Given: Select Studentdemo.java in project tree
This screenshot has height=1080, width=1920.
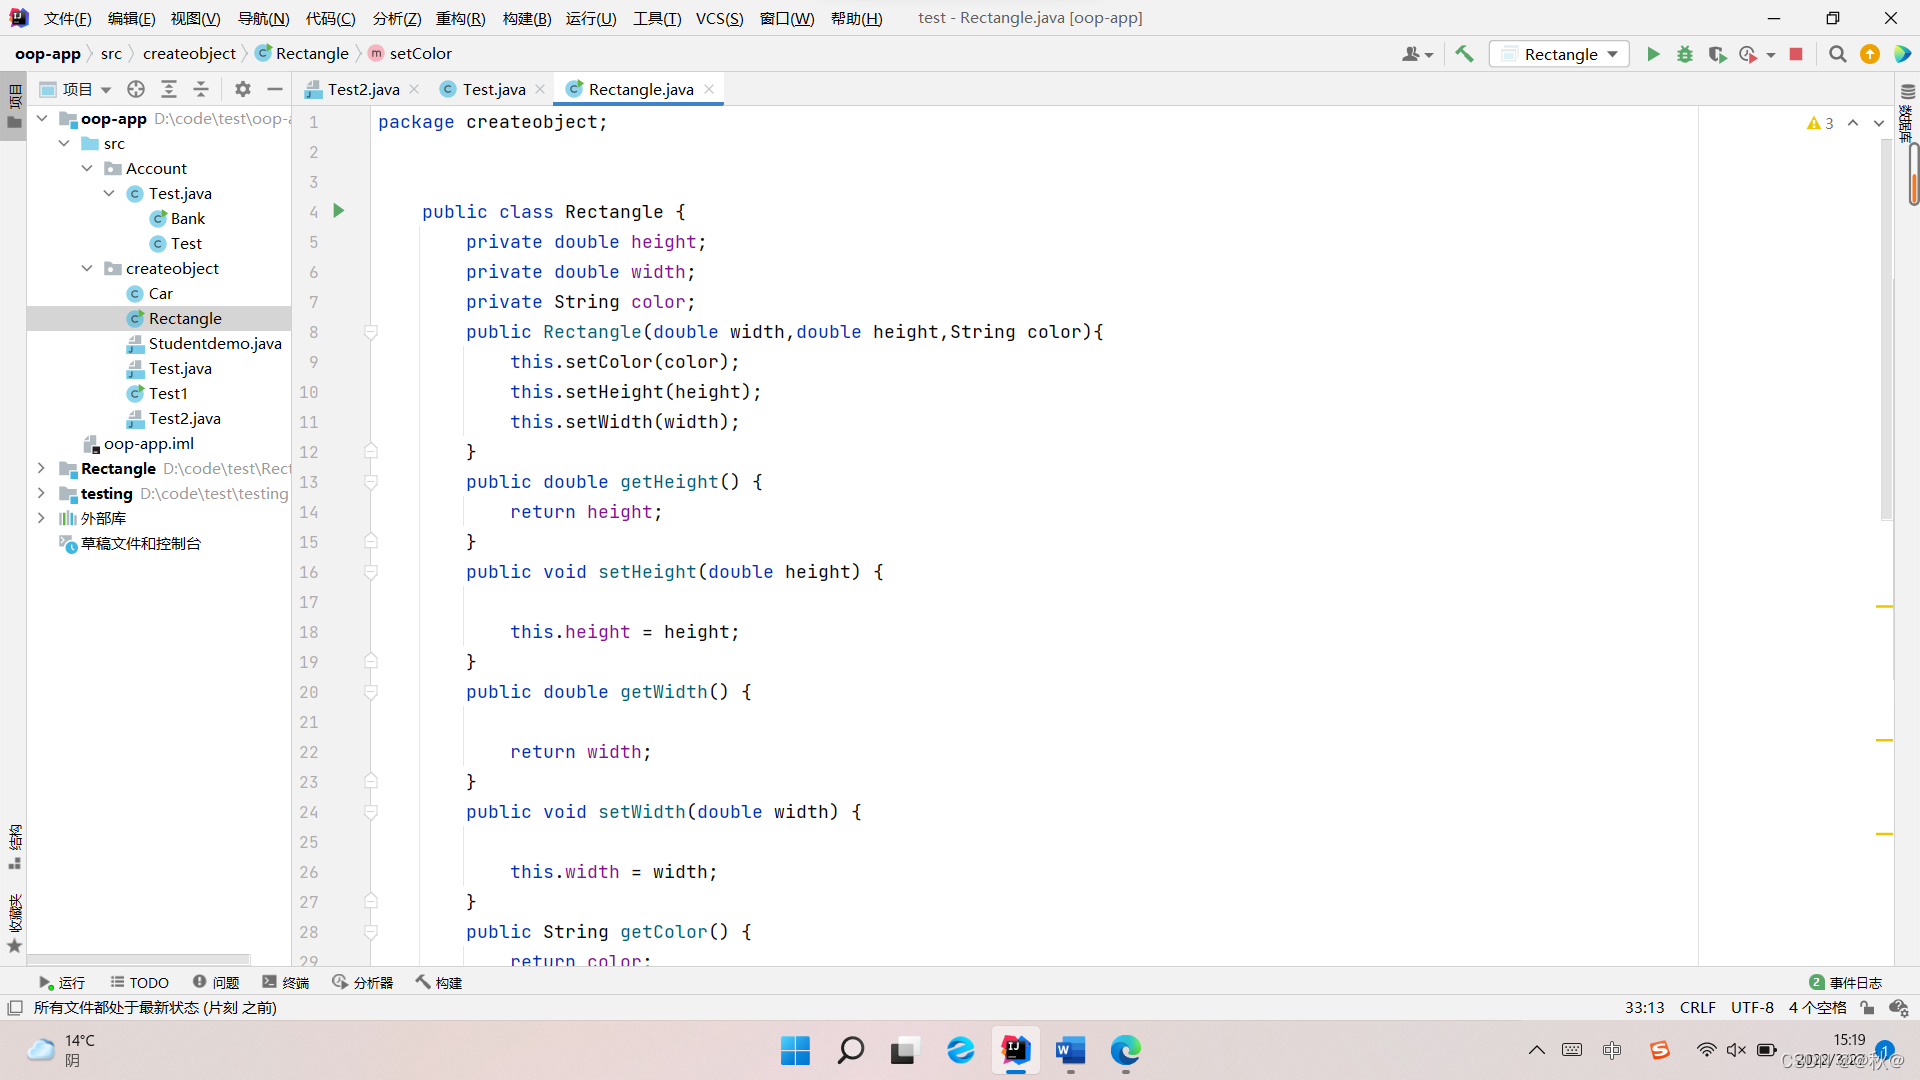Looking at the screenshot, I should coord(215,344).
